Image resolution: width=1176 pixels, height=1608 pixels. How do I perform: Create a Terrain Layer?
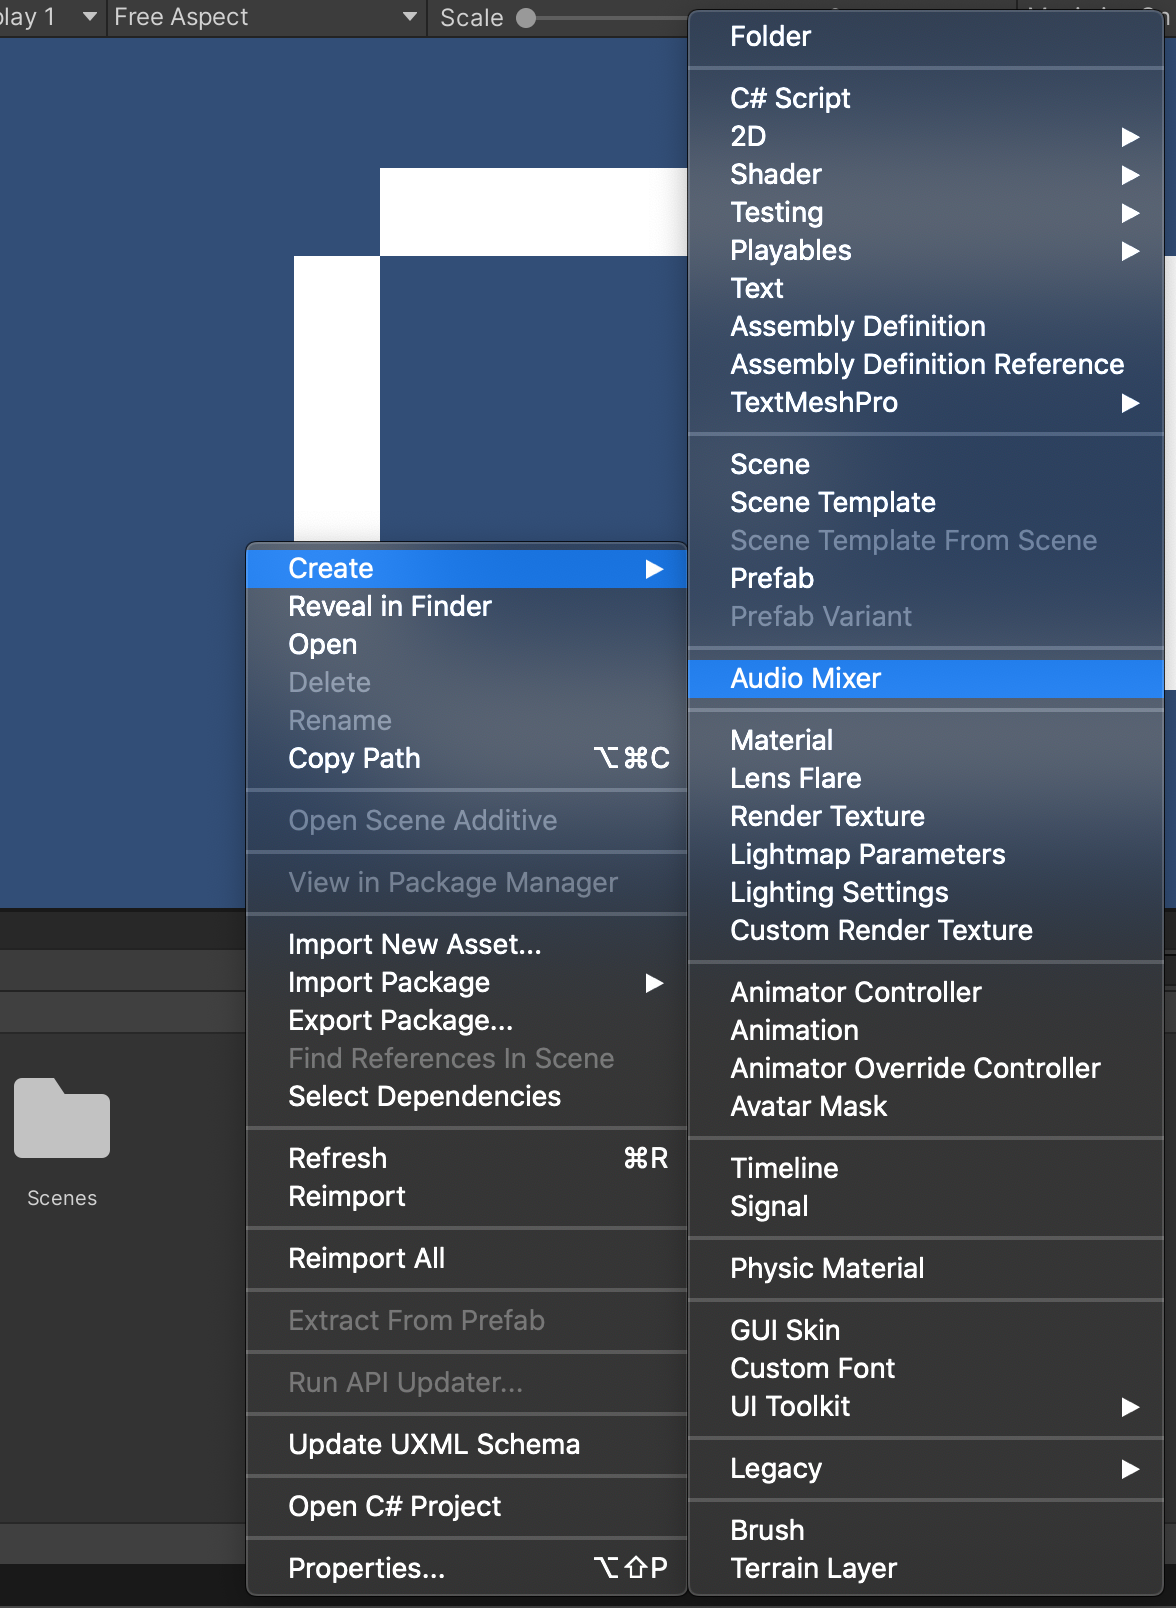(926, 1568)
